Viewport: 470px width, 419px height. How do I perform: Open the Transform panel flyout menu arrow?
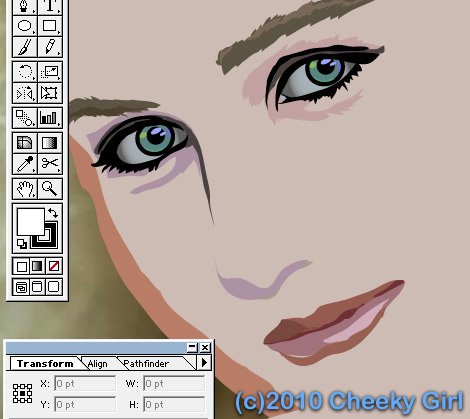pos(205,362)
